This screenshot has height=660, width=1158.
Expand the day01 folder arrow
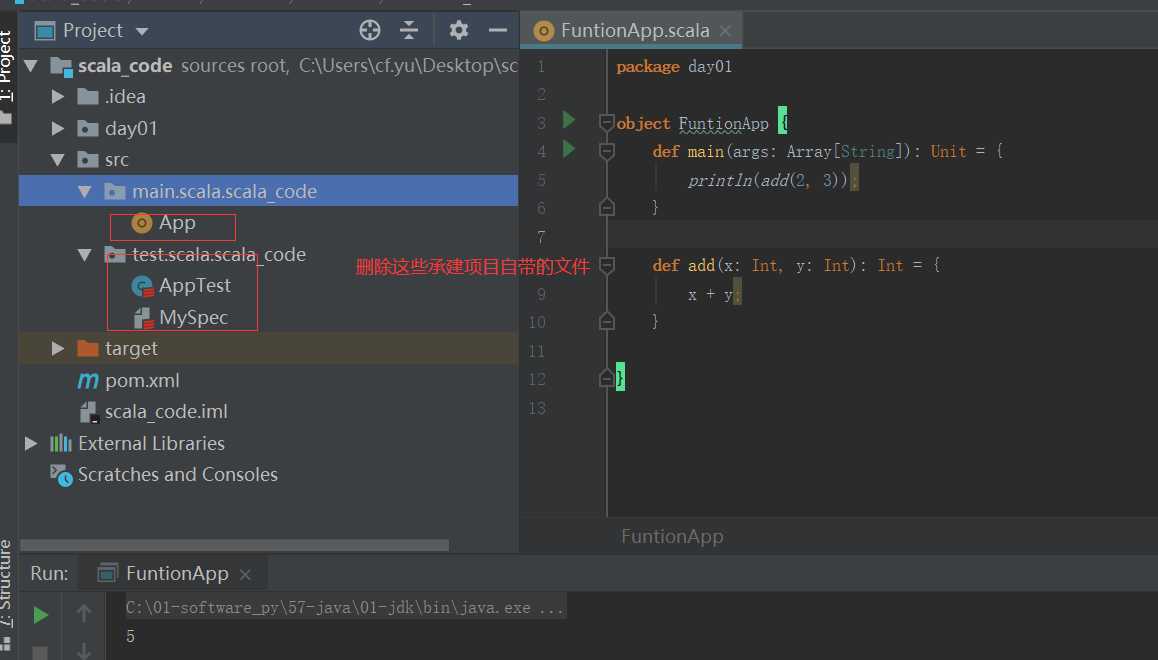(58, 128)
